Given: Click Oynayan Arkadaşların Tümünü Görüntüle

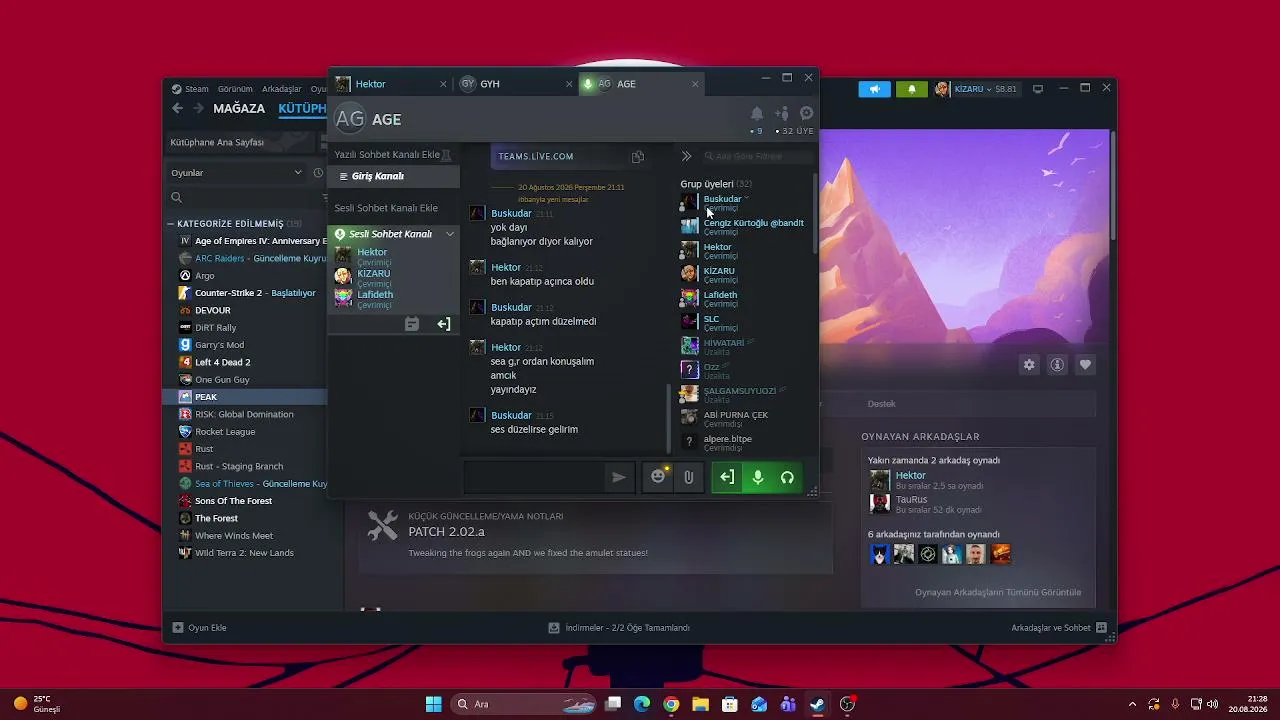Looking at the screenshot, I should tap(998, 592).
